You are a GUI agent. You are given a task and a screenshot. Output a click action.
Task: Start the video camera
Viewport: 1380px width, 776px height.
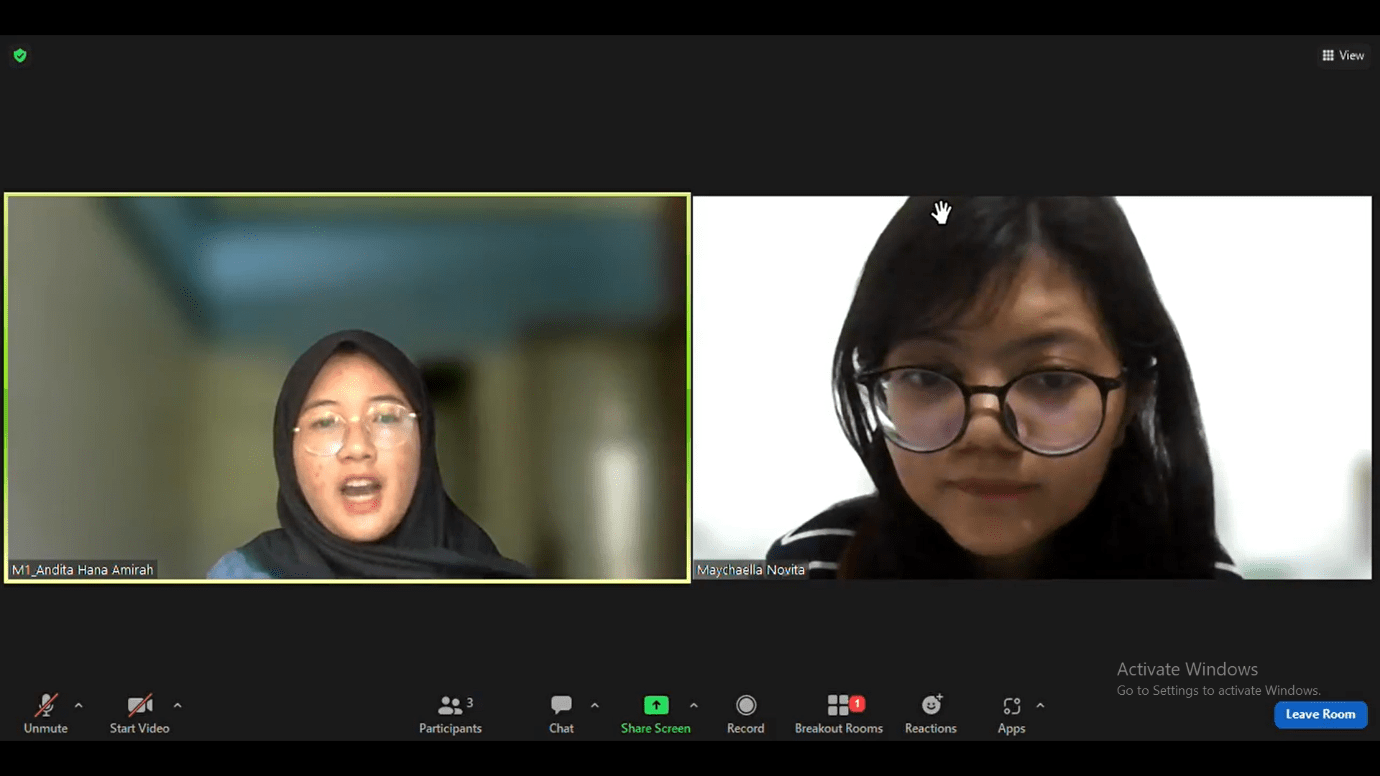pyautogui.click(x=139, y=714)
